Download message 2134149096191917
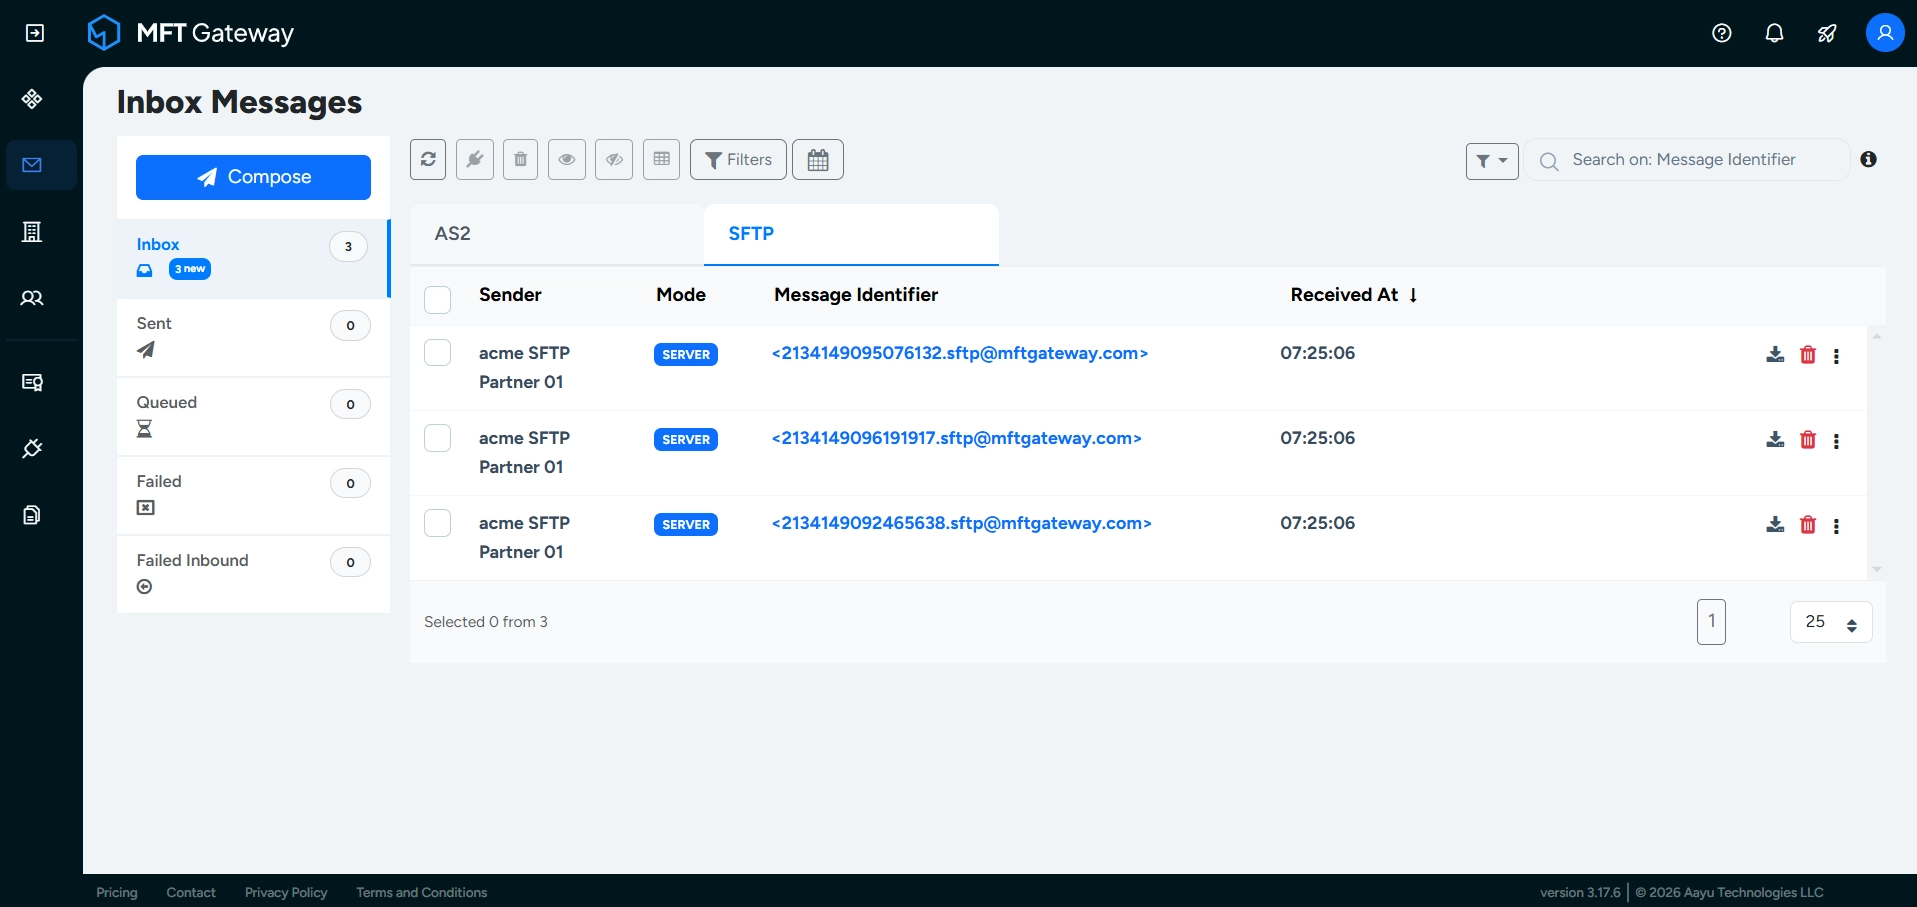The height and width of the screenshot is (907, 1917). [1775, 440]
